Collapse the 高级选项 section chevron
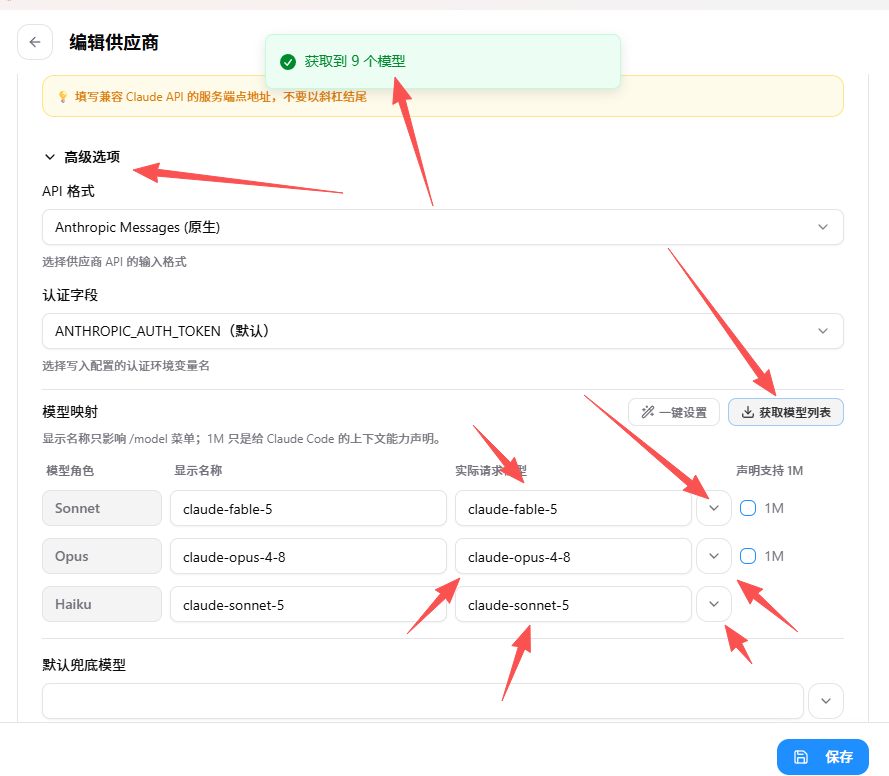Viewport: 889px width, 776px height. click(50, 157)
